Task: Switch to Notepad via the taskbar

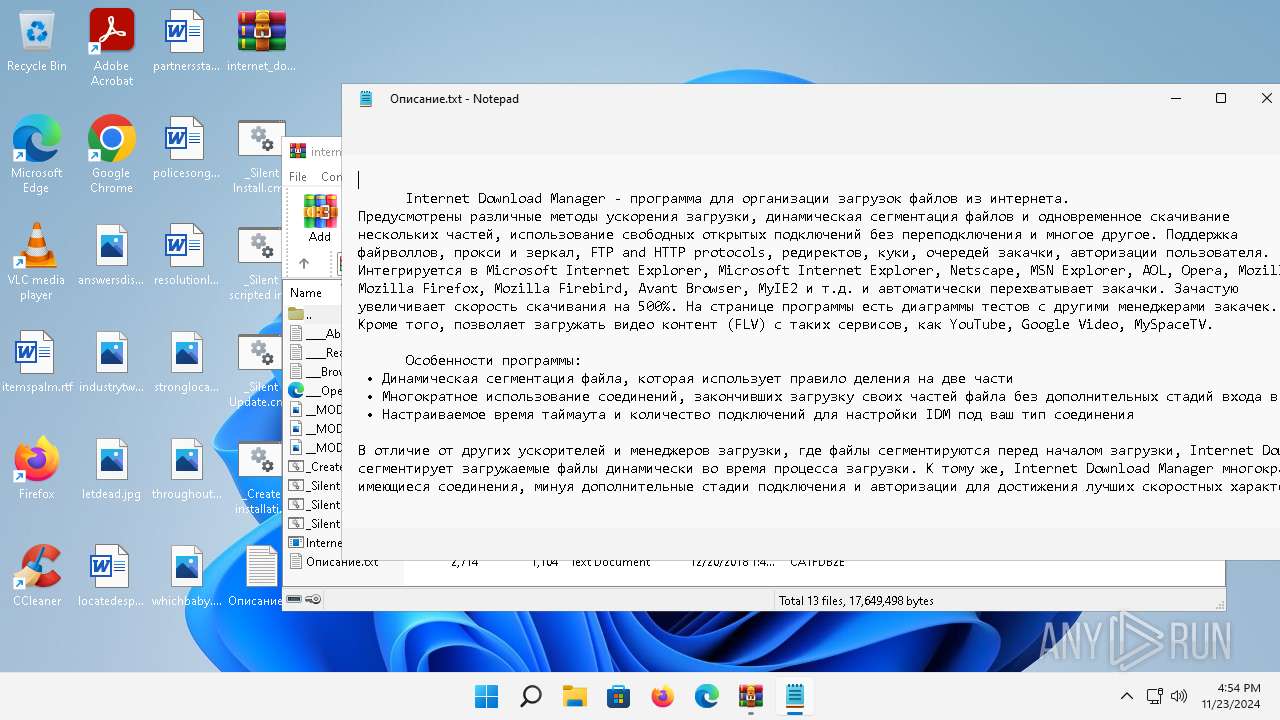Action: pyautogui.click(x=795, y=696)
